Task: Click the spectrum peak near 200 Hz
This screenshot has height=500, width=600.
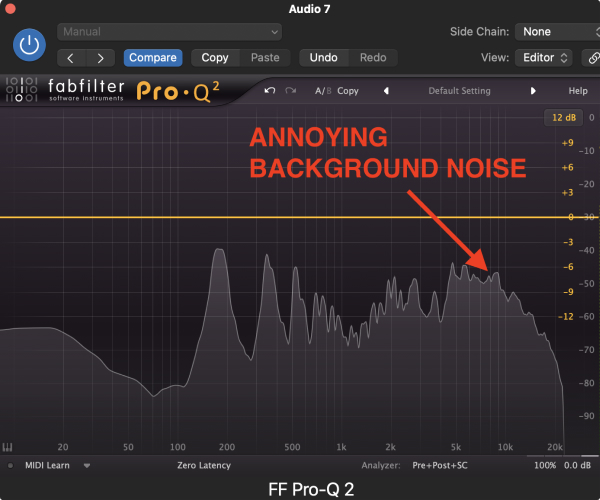Action: click(219, 249)
